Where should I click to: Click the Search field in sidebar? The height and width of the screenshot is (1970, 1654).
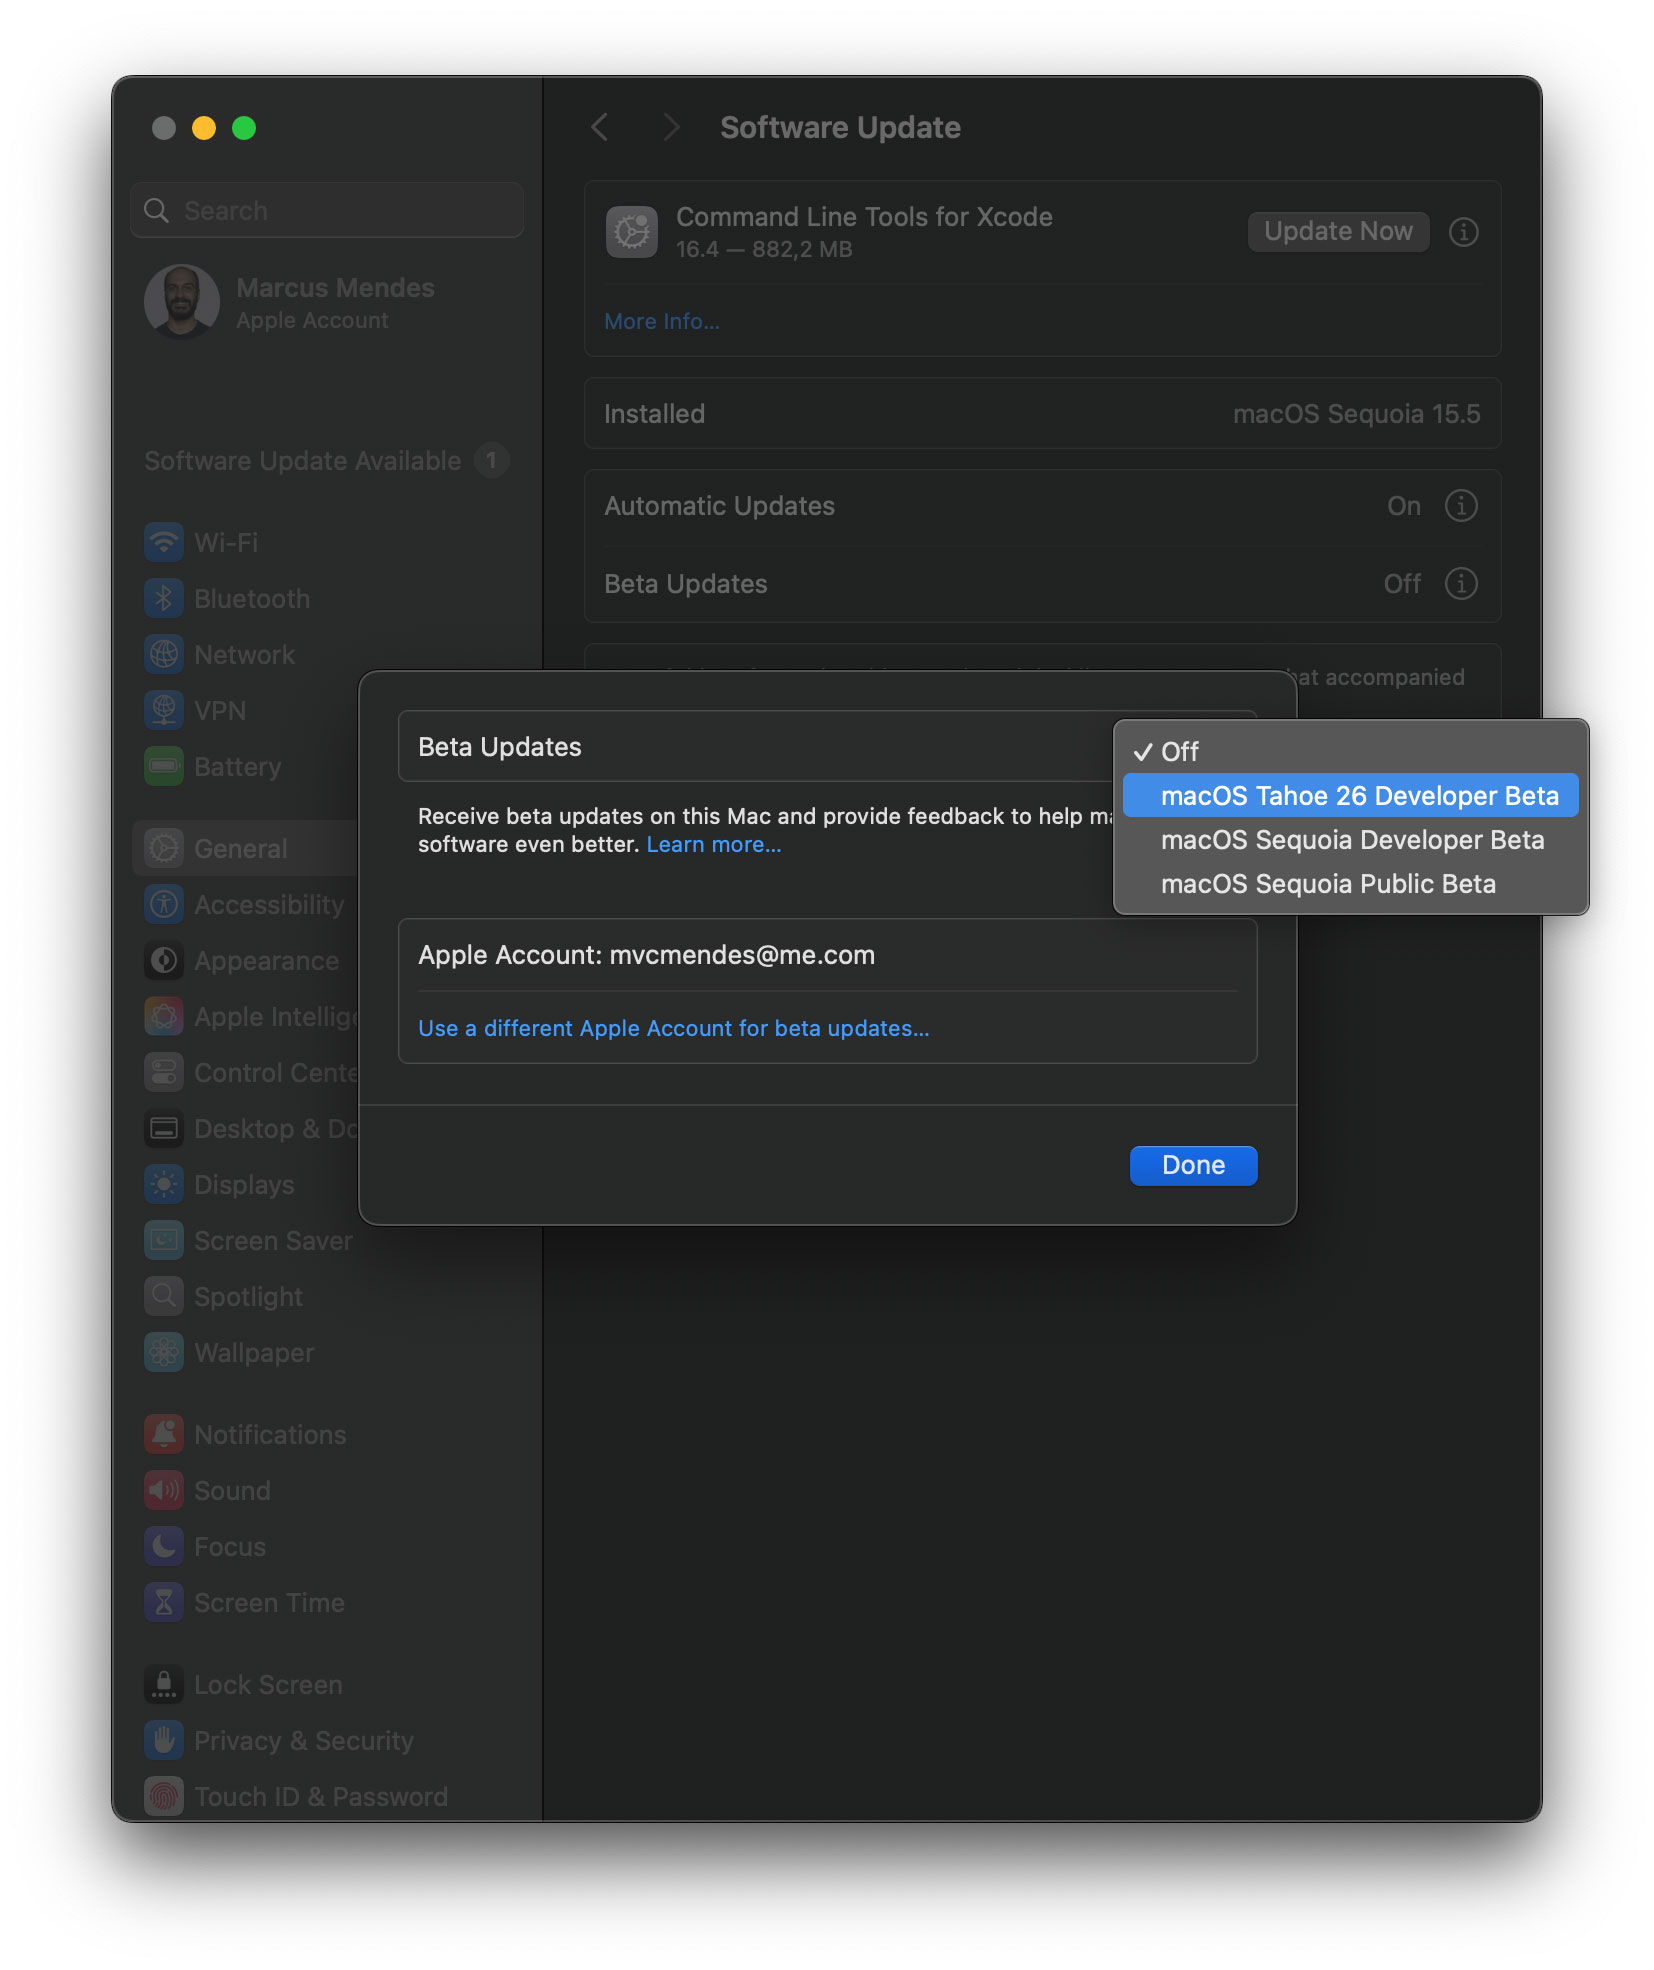coord(326,210)
